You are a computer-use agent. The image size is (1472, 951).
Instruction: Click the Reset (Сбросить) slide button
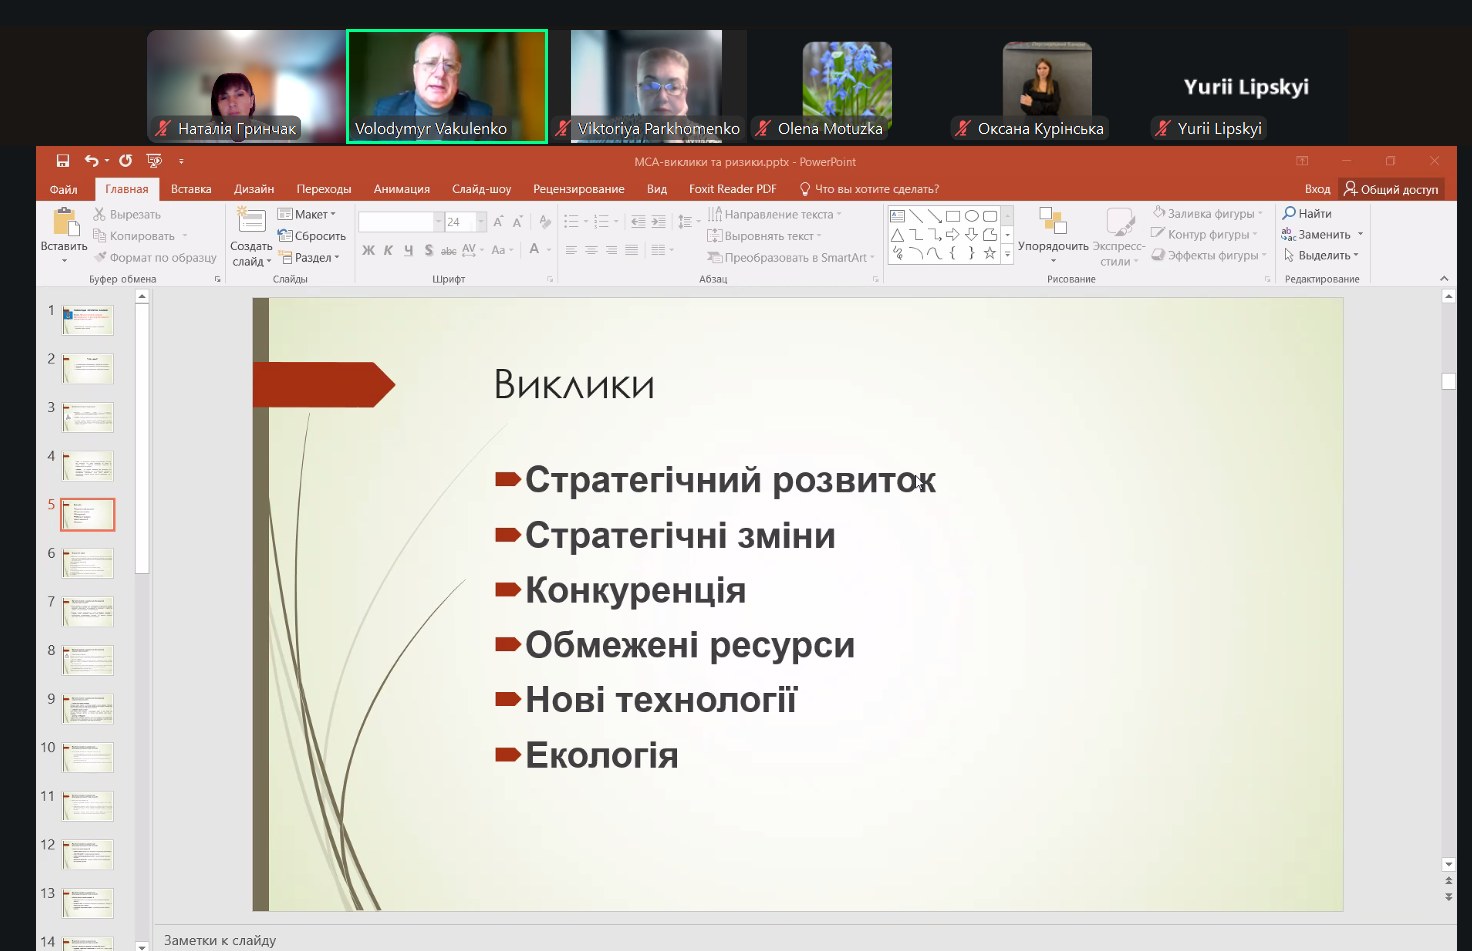click(313, 236)
